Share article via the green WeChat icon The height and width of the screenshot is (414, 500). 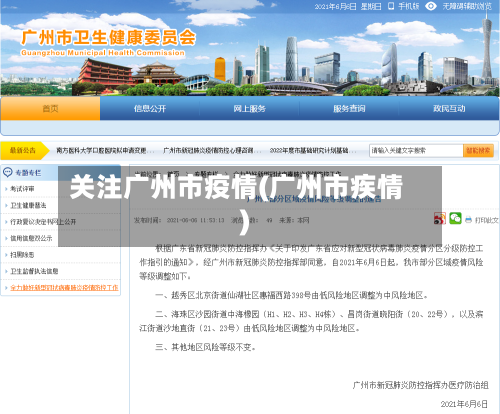tap(455, 218)
